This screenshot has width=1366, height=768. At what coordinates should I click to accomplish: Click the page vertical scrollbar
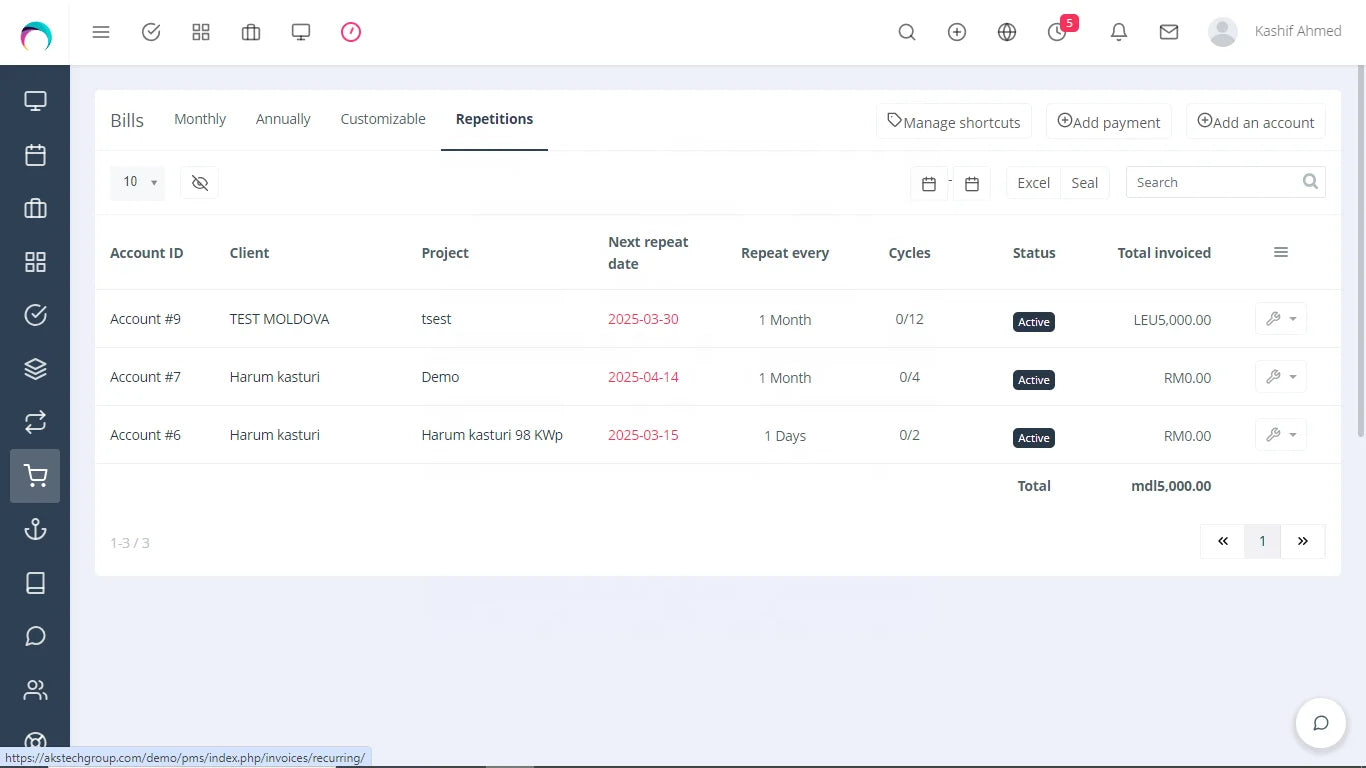pos(1360,250)
